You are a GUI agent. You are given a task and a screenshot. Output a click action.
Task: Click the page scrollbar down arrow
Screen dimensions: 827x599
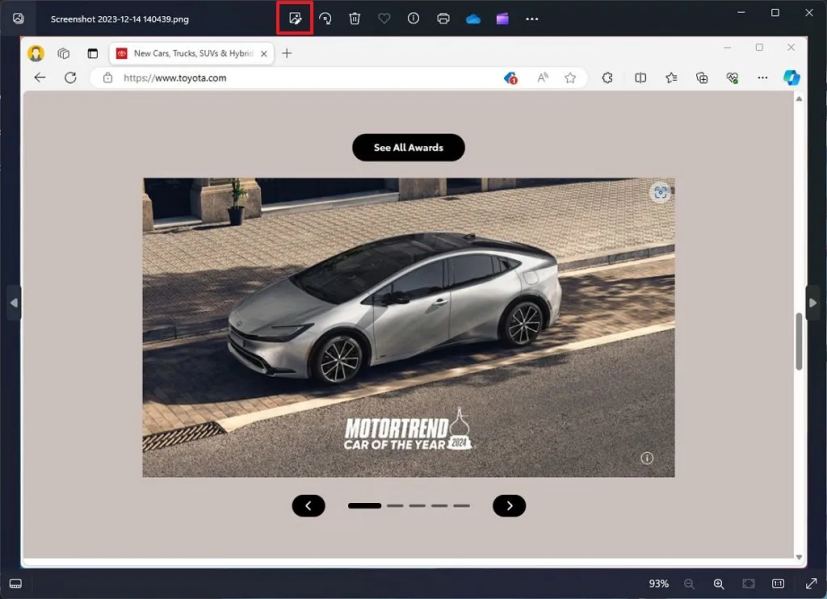[x=799, y=557]
